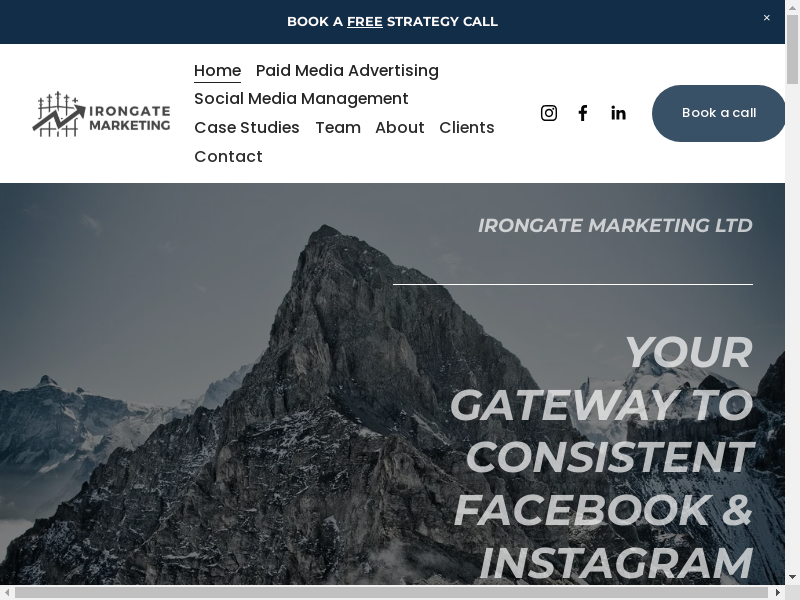Screen dimensions: 800x600
Task: Navigate to Case Studies
Action: tap(247, 127)
